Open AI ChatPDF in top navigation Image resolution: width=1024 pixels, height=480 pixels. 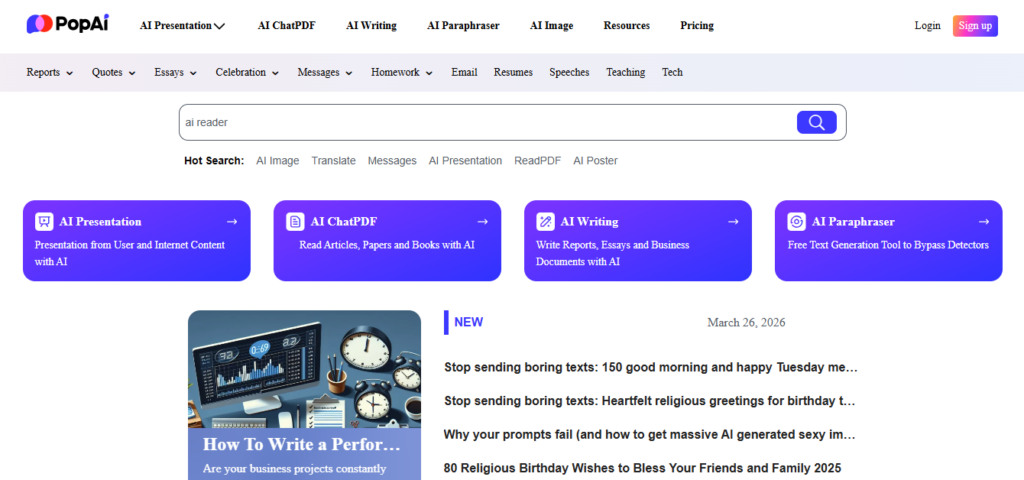pos(287,25)
